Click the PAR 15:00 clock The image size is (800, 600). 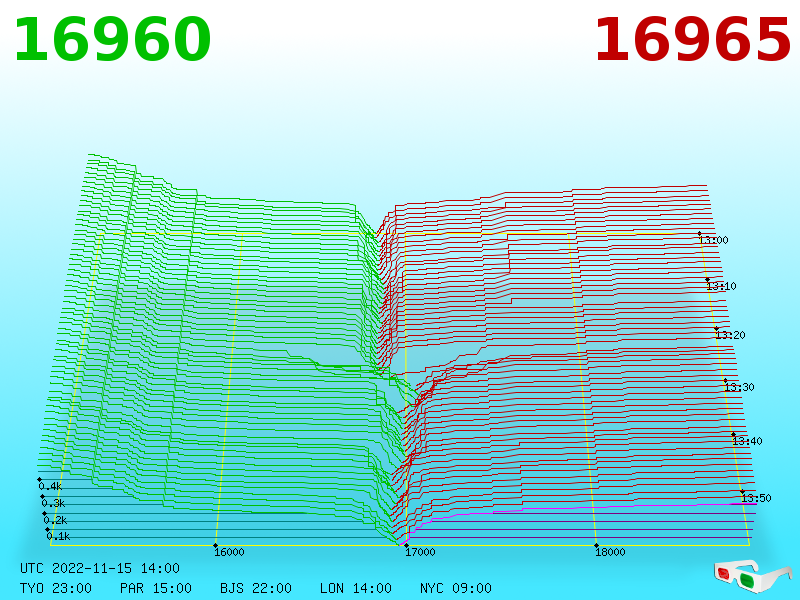(x=156, y=588)
